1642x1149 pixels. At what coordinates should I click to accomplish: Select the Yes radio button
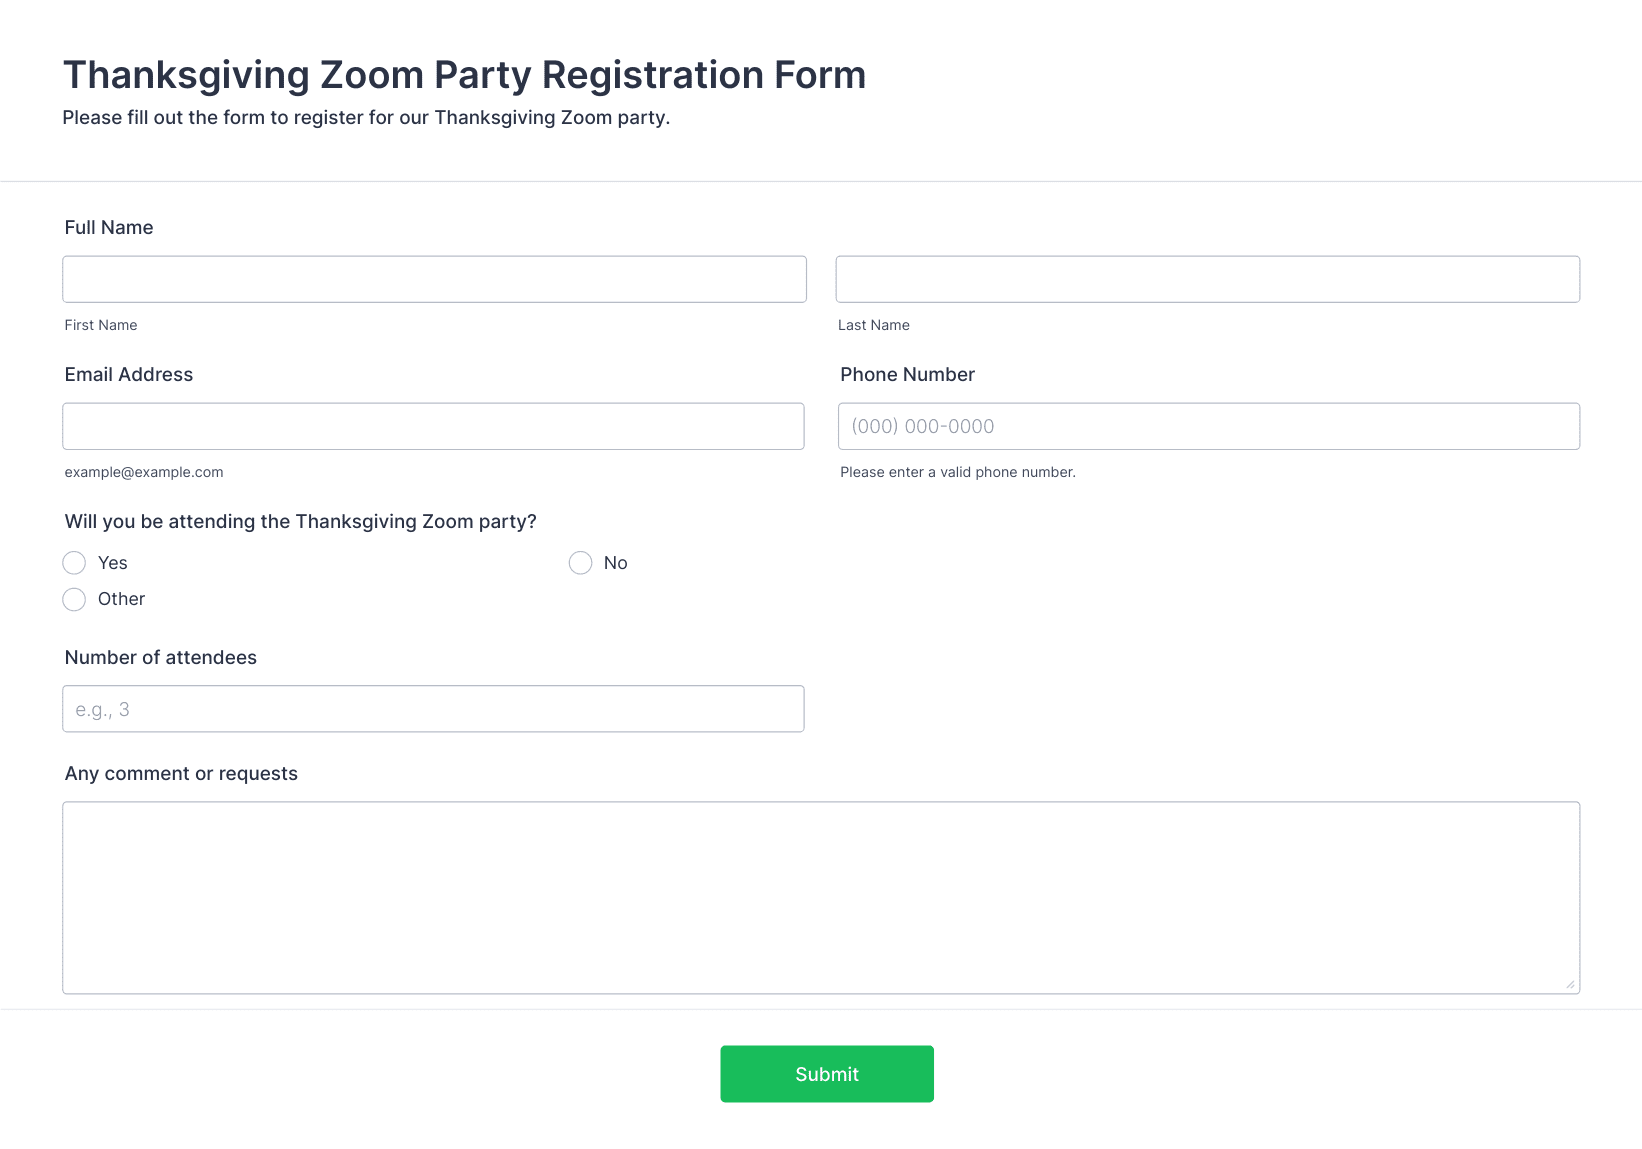[x=74, y=563]
